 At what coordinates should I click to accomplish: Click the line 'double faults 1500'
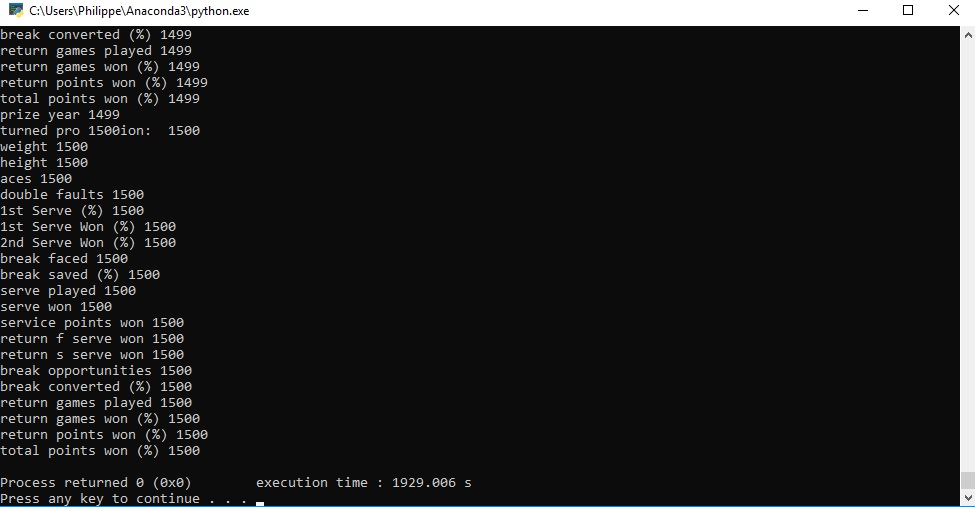(x=72, y=195)
